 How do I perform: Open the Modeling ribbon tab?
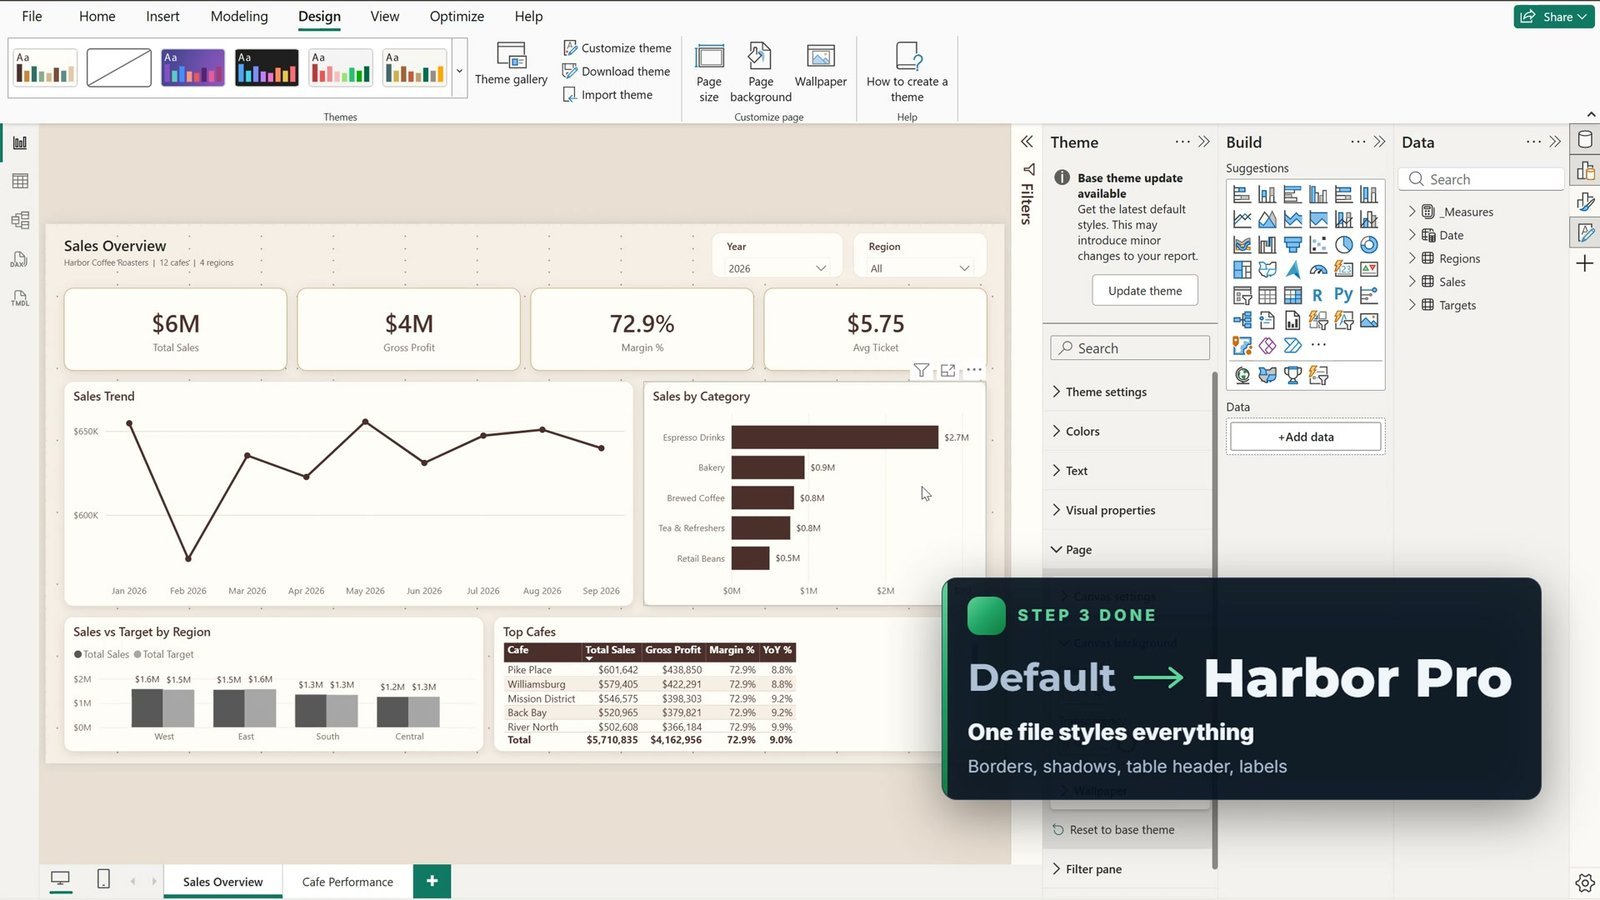tap(239, 16)
